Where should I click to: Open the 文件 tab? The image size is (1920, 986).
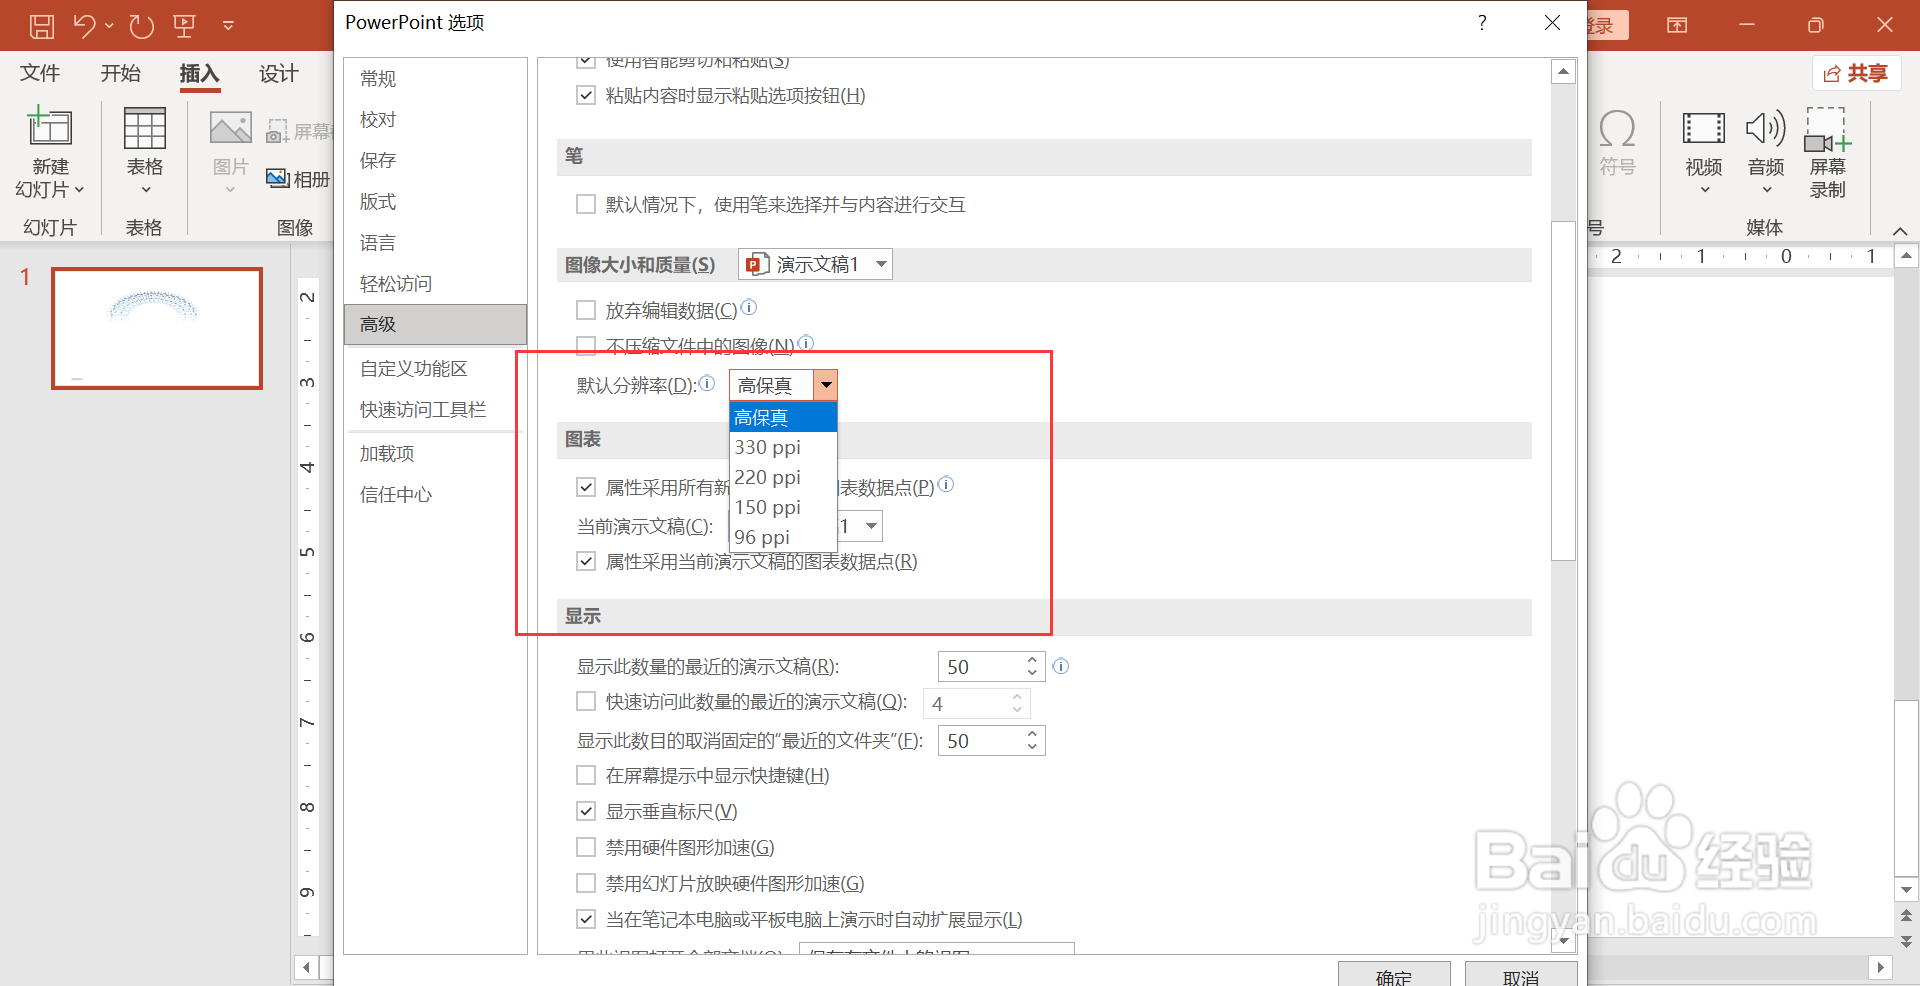pyautogui.click(x=40, y=73)
